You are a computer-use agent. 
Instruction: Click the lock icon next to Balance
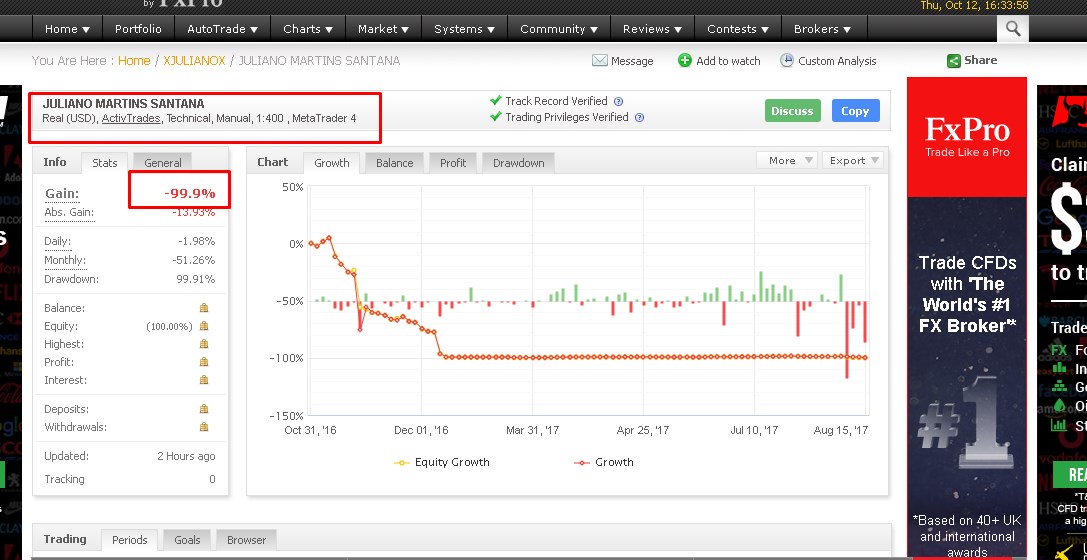tap(204, 308)
